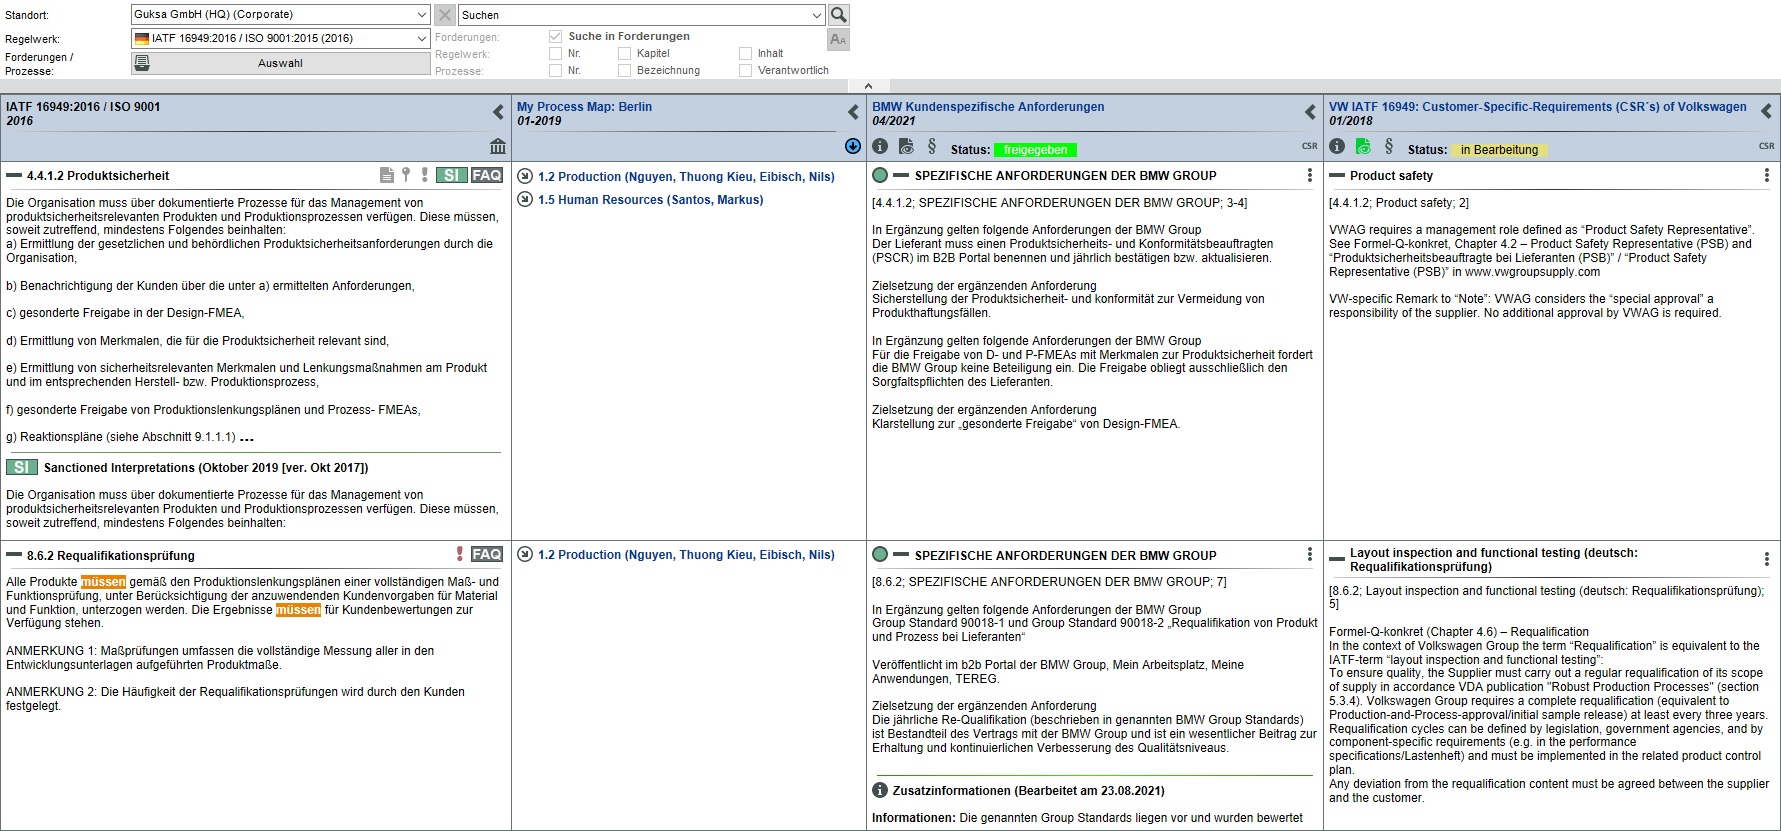This screenshot has width=1781, height=831.
Task: Open the three-dot menu for BMW 8.6.2 entry
Action: tap(1310, 554)
